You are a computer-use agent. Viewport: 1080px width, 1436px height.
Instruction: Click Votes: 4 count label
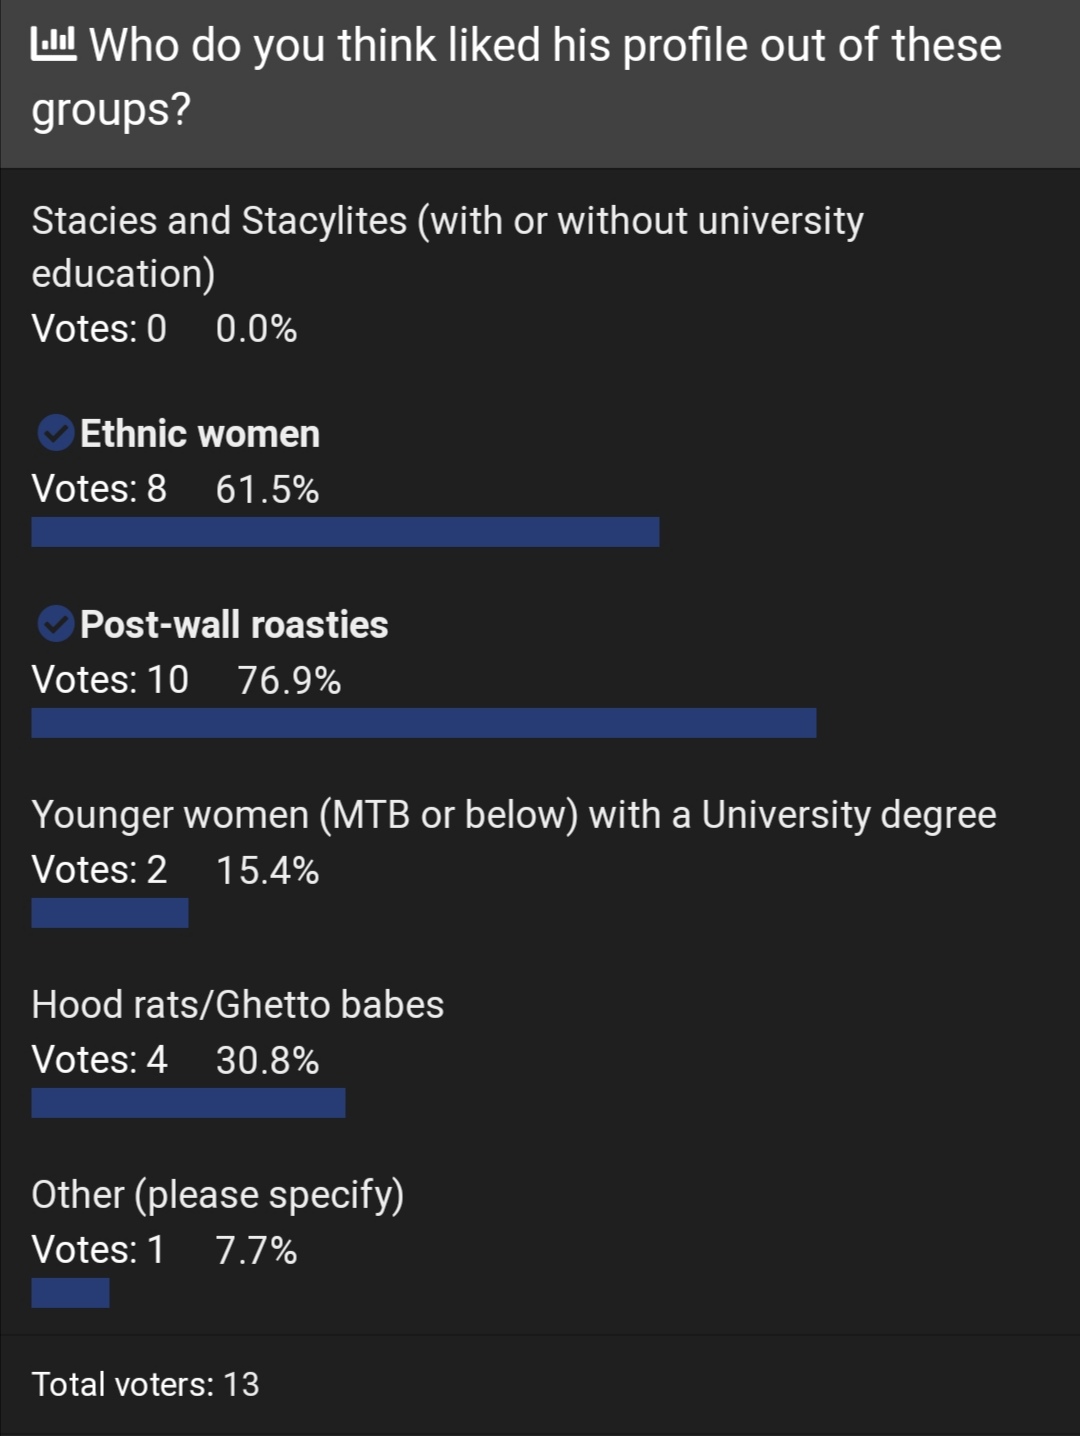pos(99,1060)
